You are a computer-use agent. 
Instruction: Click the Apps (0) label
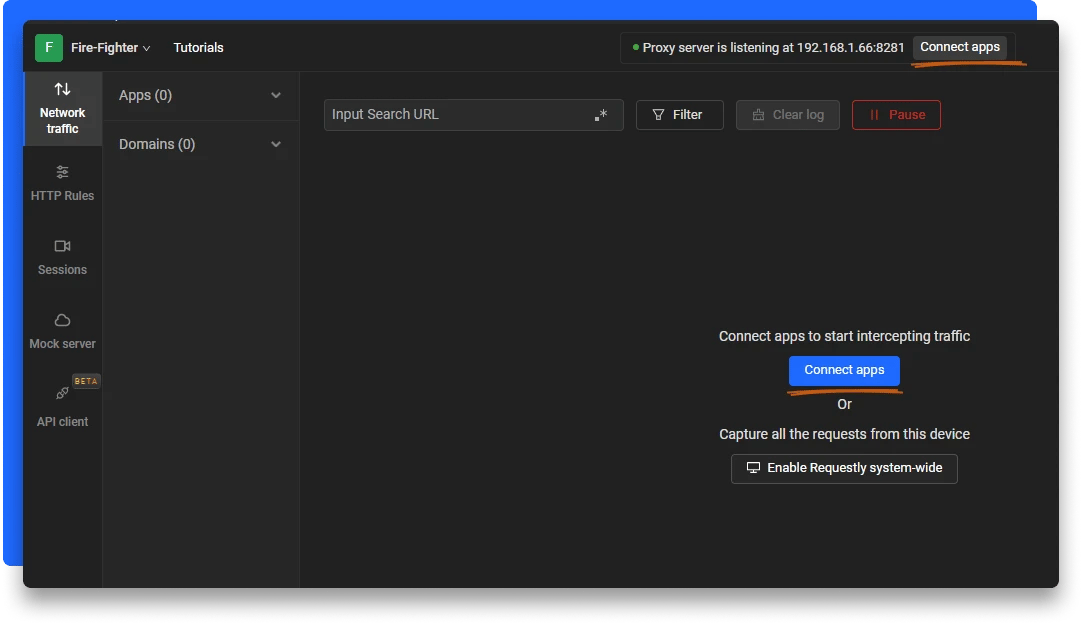point(145,95)
